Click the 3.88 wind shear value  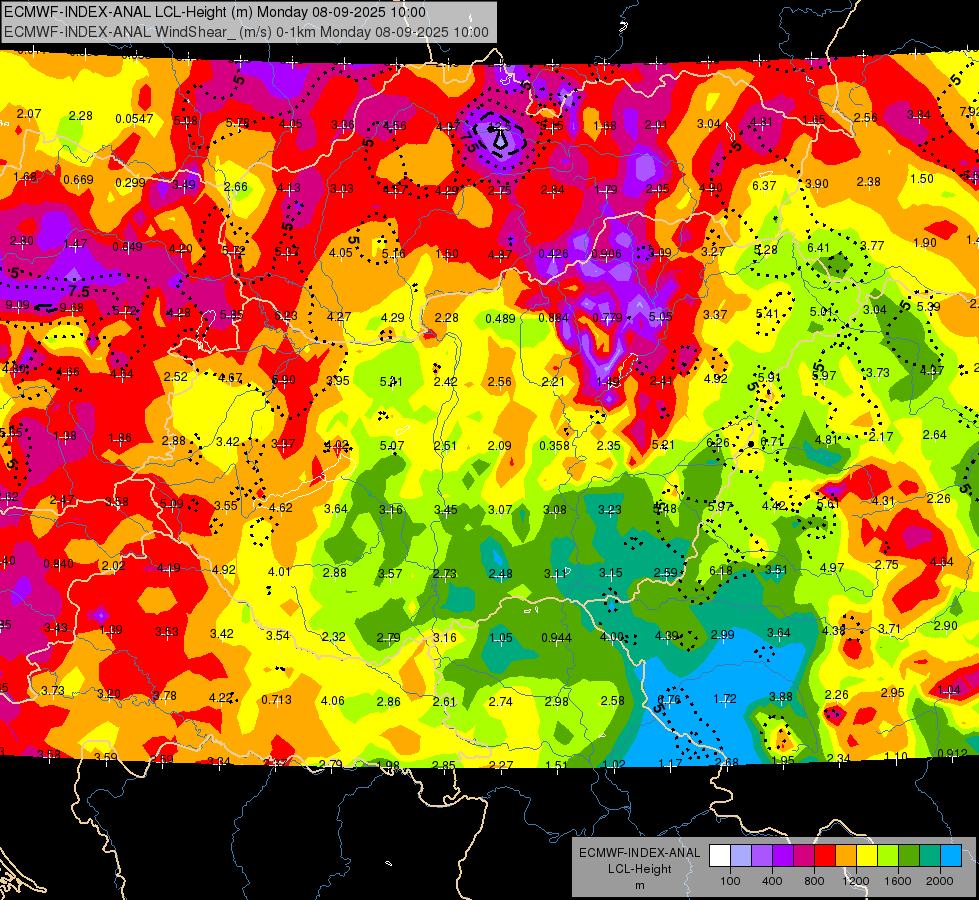tap(780, 696)
